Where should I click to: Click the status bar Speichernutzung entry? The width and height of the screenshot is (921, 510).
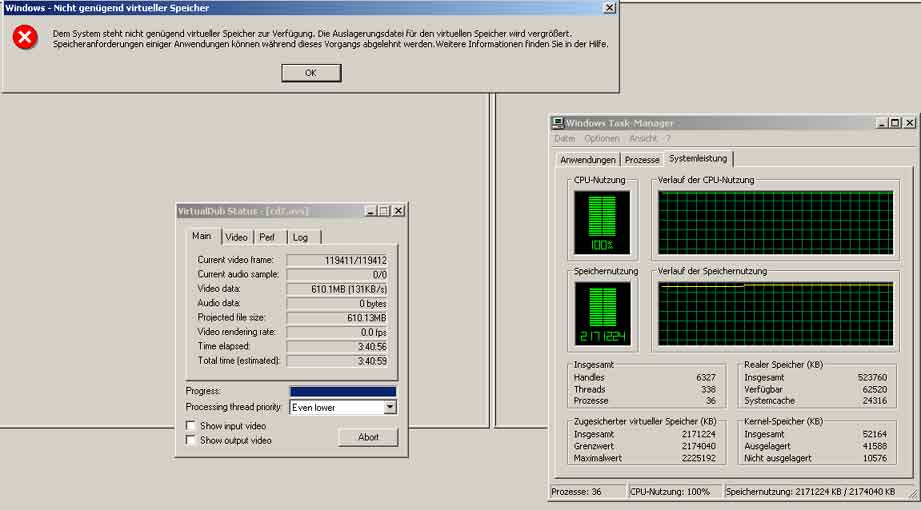tap(816, 492)
